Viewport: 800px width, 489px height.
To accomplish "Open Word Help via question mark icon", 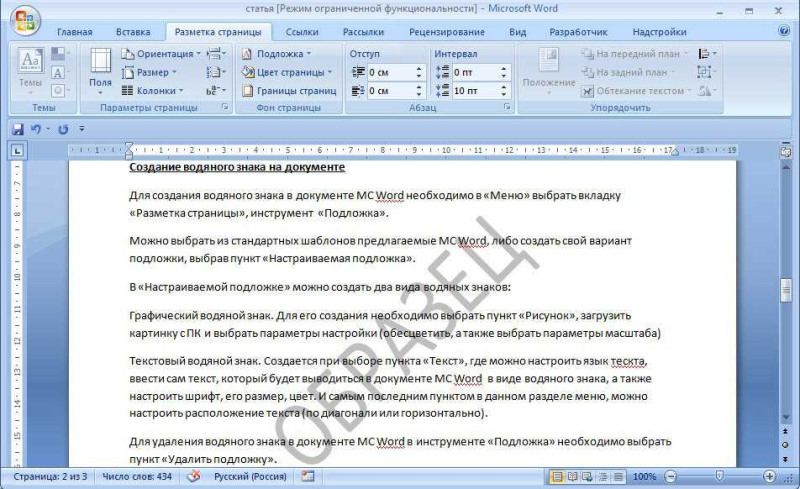I will (x=785, y=32).
